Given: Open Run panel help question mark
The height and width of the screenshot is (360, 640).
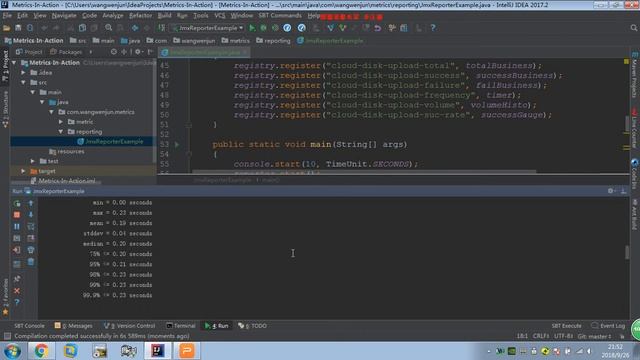Looking at the screenshot, I should 17,302.
